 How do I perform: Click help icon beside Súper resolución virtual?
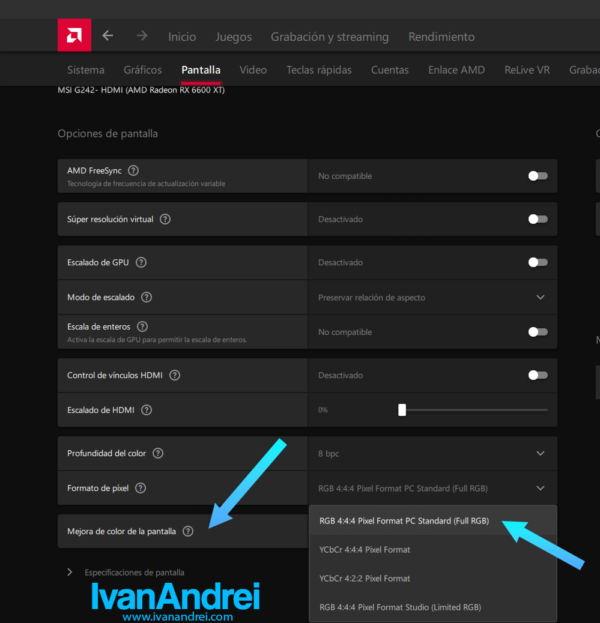coord(165,219)
